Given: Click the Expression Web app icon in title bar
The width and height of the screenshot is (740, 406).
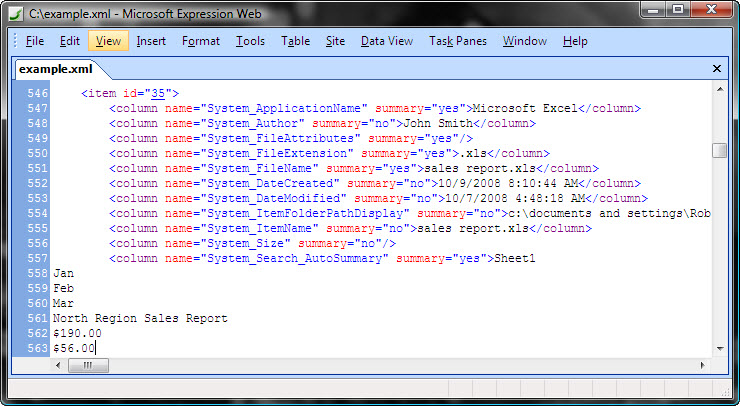Looking at the screenshot, I should point(16,14).
